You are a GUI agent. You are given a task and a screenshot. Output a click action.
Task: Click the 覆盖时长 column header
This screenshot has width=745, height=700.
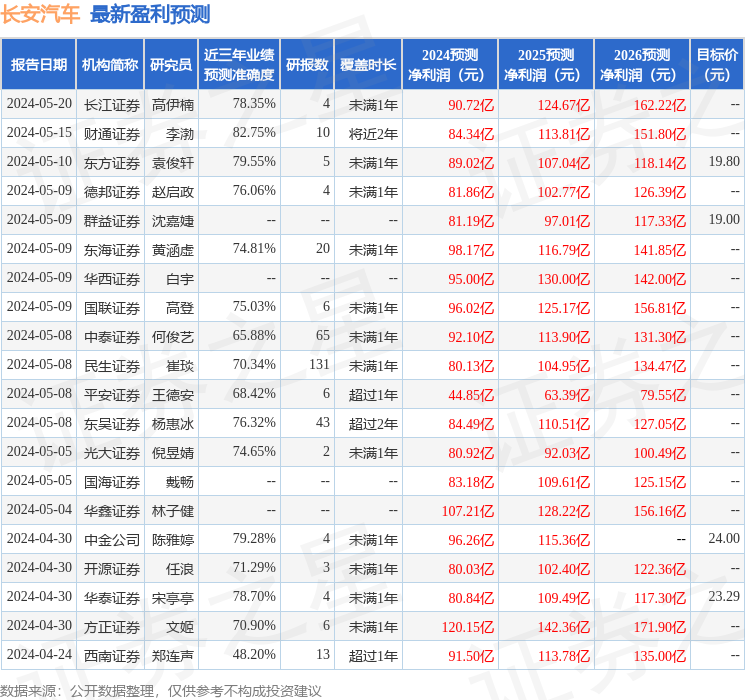[368, 64]
